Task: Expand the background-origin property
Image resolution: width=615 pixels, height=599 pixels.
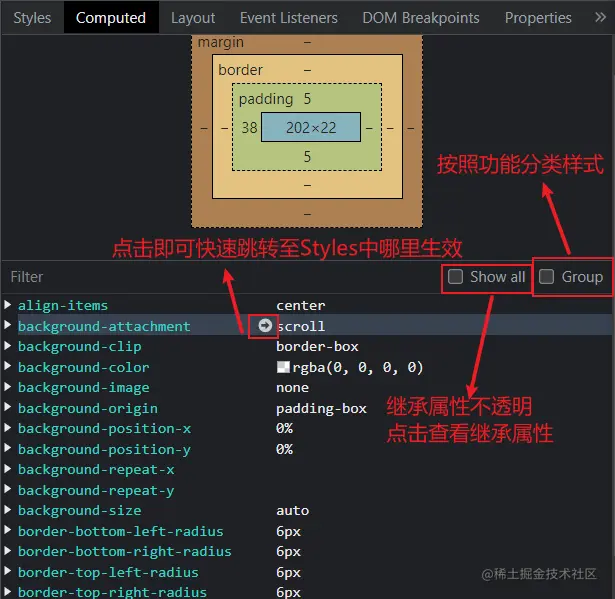Action: pos(7,407)
